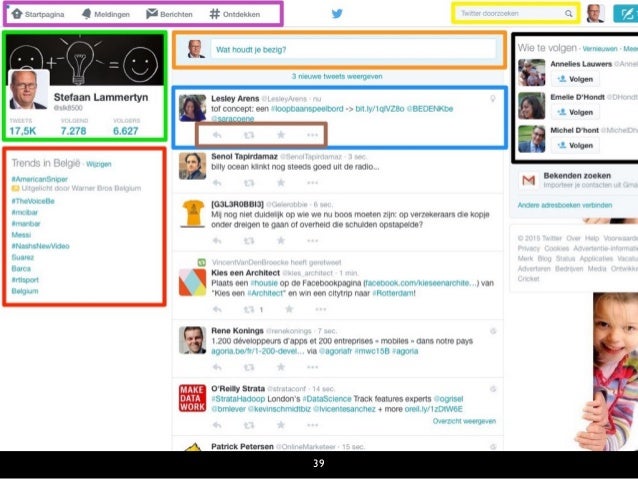This screenshot has height=479, width=638.
Task: Open the Berichten messages tab
Action: 169,14
